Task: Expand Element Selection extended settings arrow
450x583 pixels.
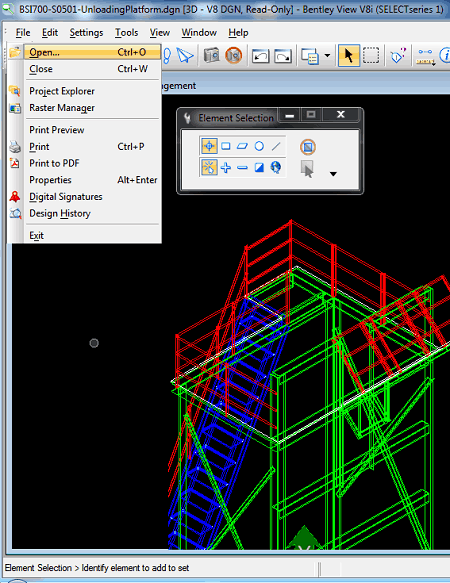Action: click(x=333, y=174)
